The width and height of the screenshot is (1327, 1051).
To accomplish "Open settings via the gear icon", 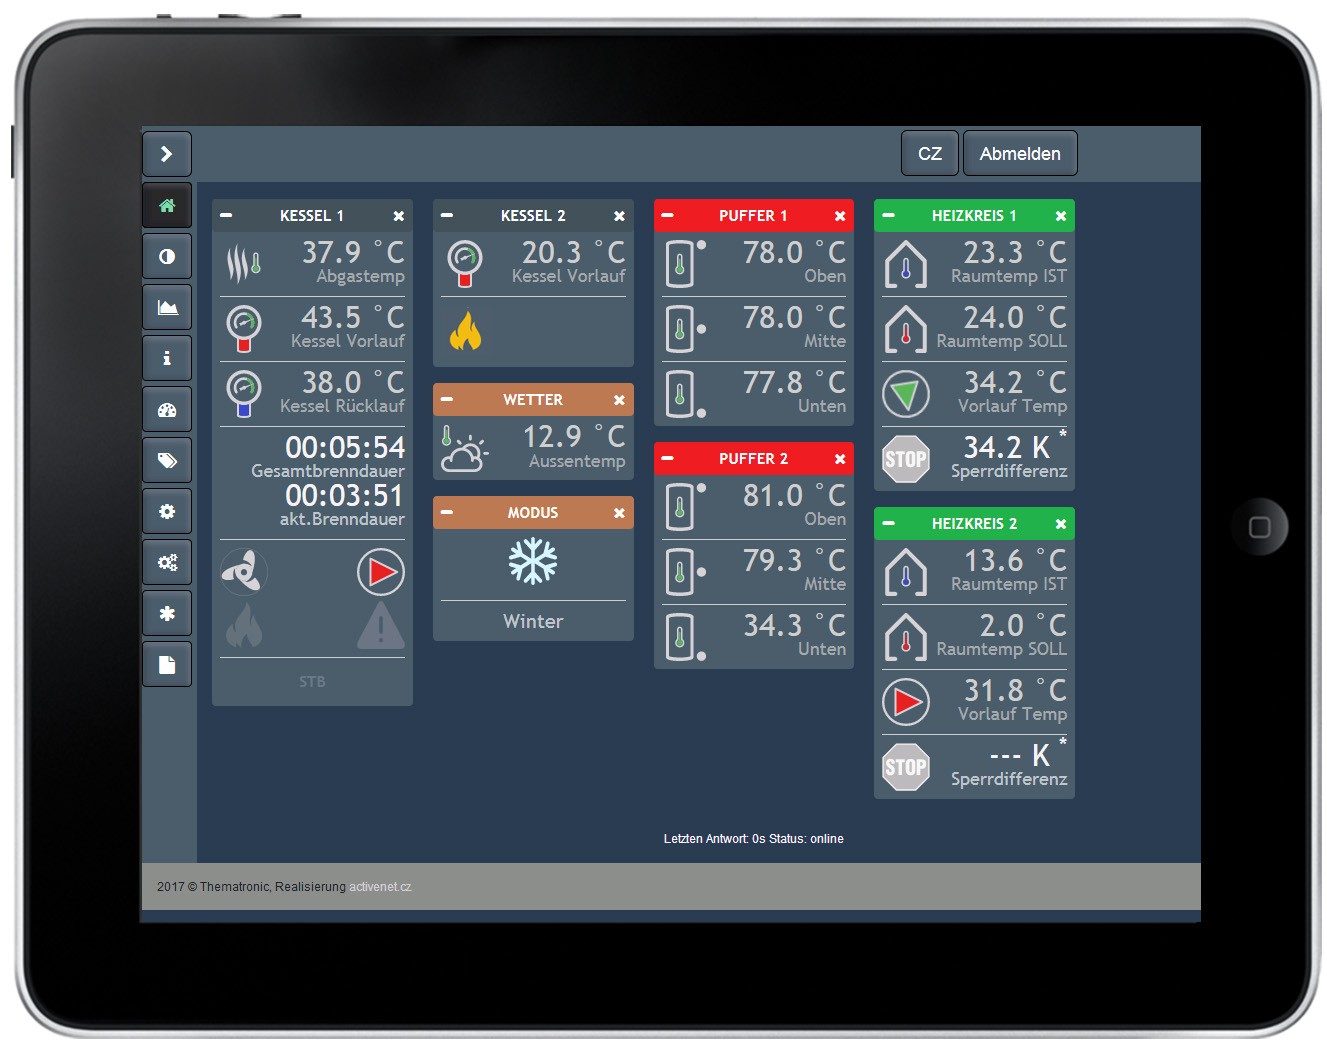I will tap(167, 511).
